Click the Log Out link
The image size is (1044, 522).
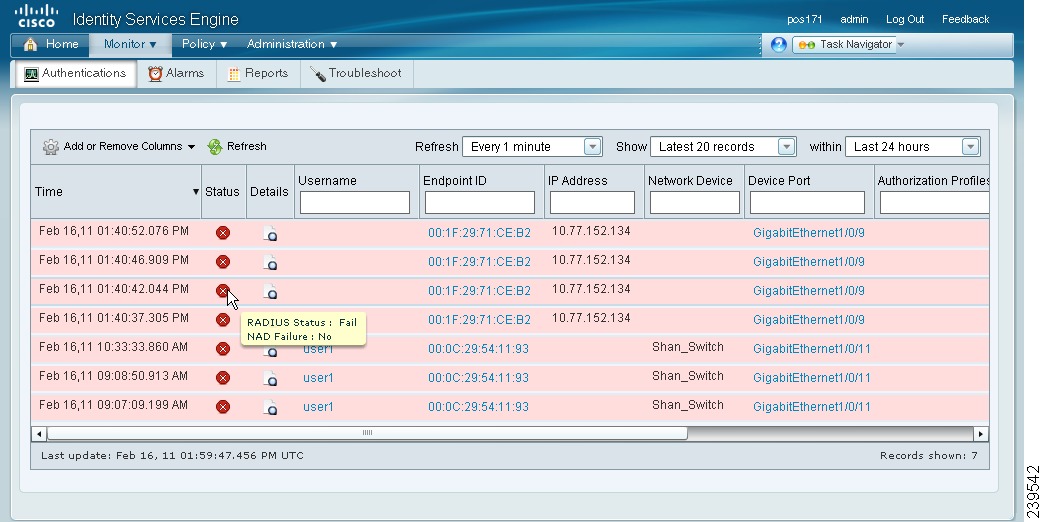tap(905, 19)
